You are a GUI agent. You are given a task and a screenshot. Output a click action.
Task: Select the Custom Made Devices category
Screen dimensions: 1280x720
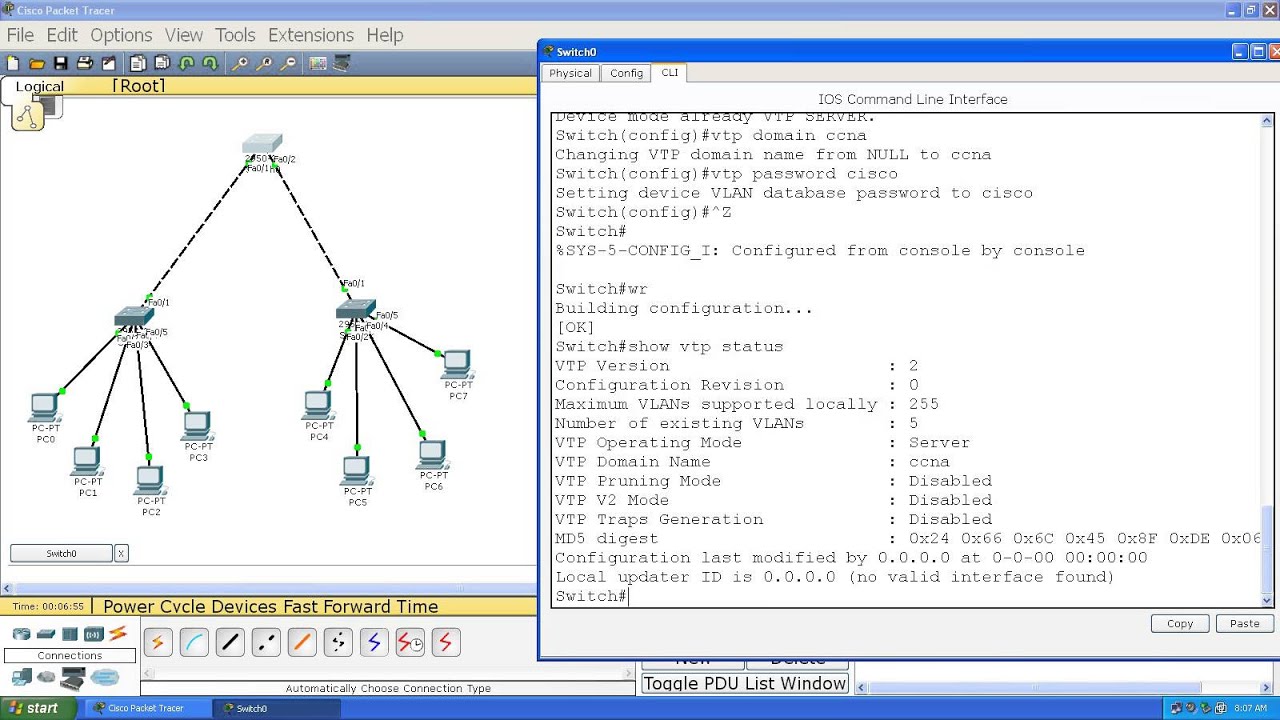[73, 680]
